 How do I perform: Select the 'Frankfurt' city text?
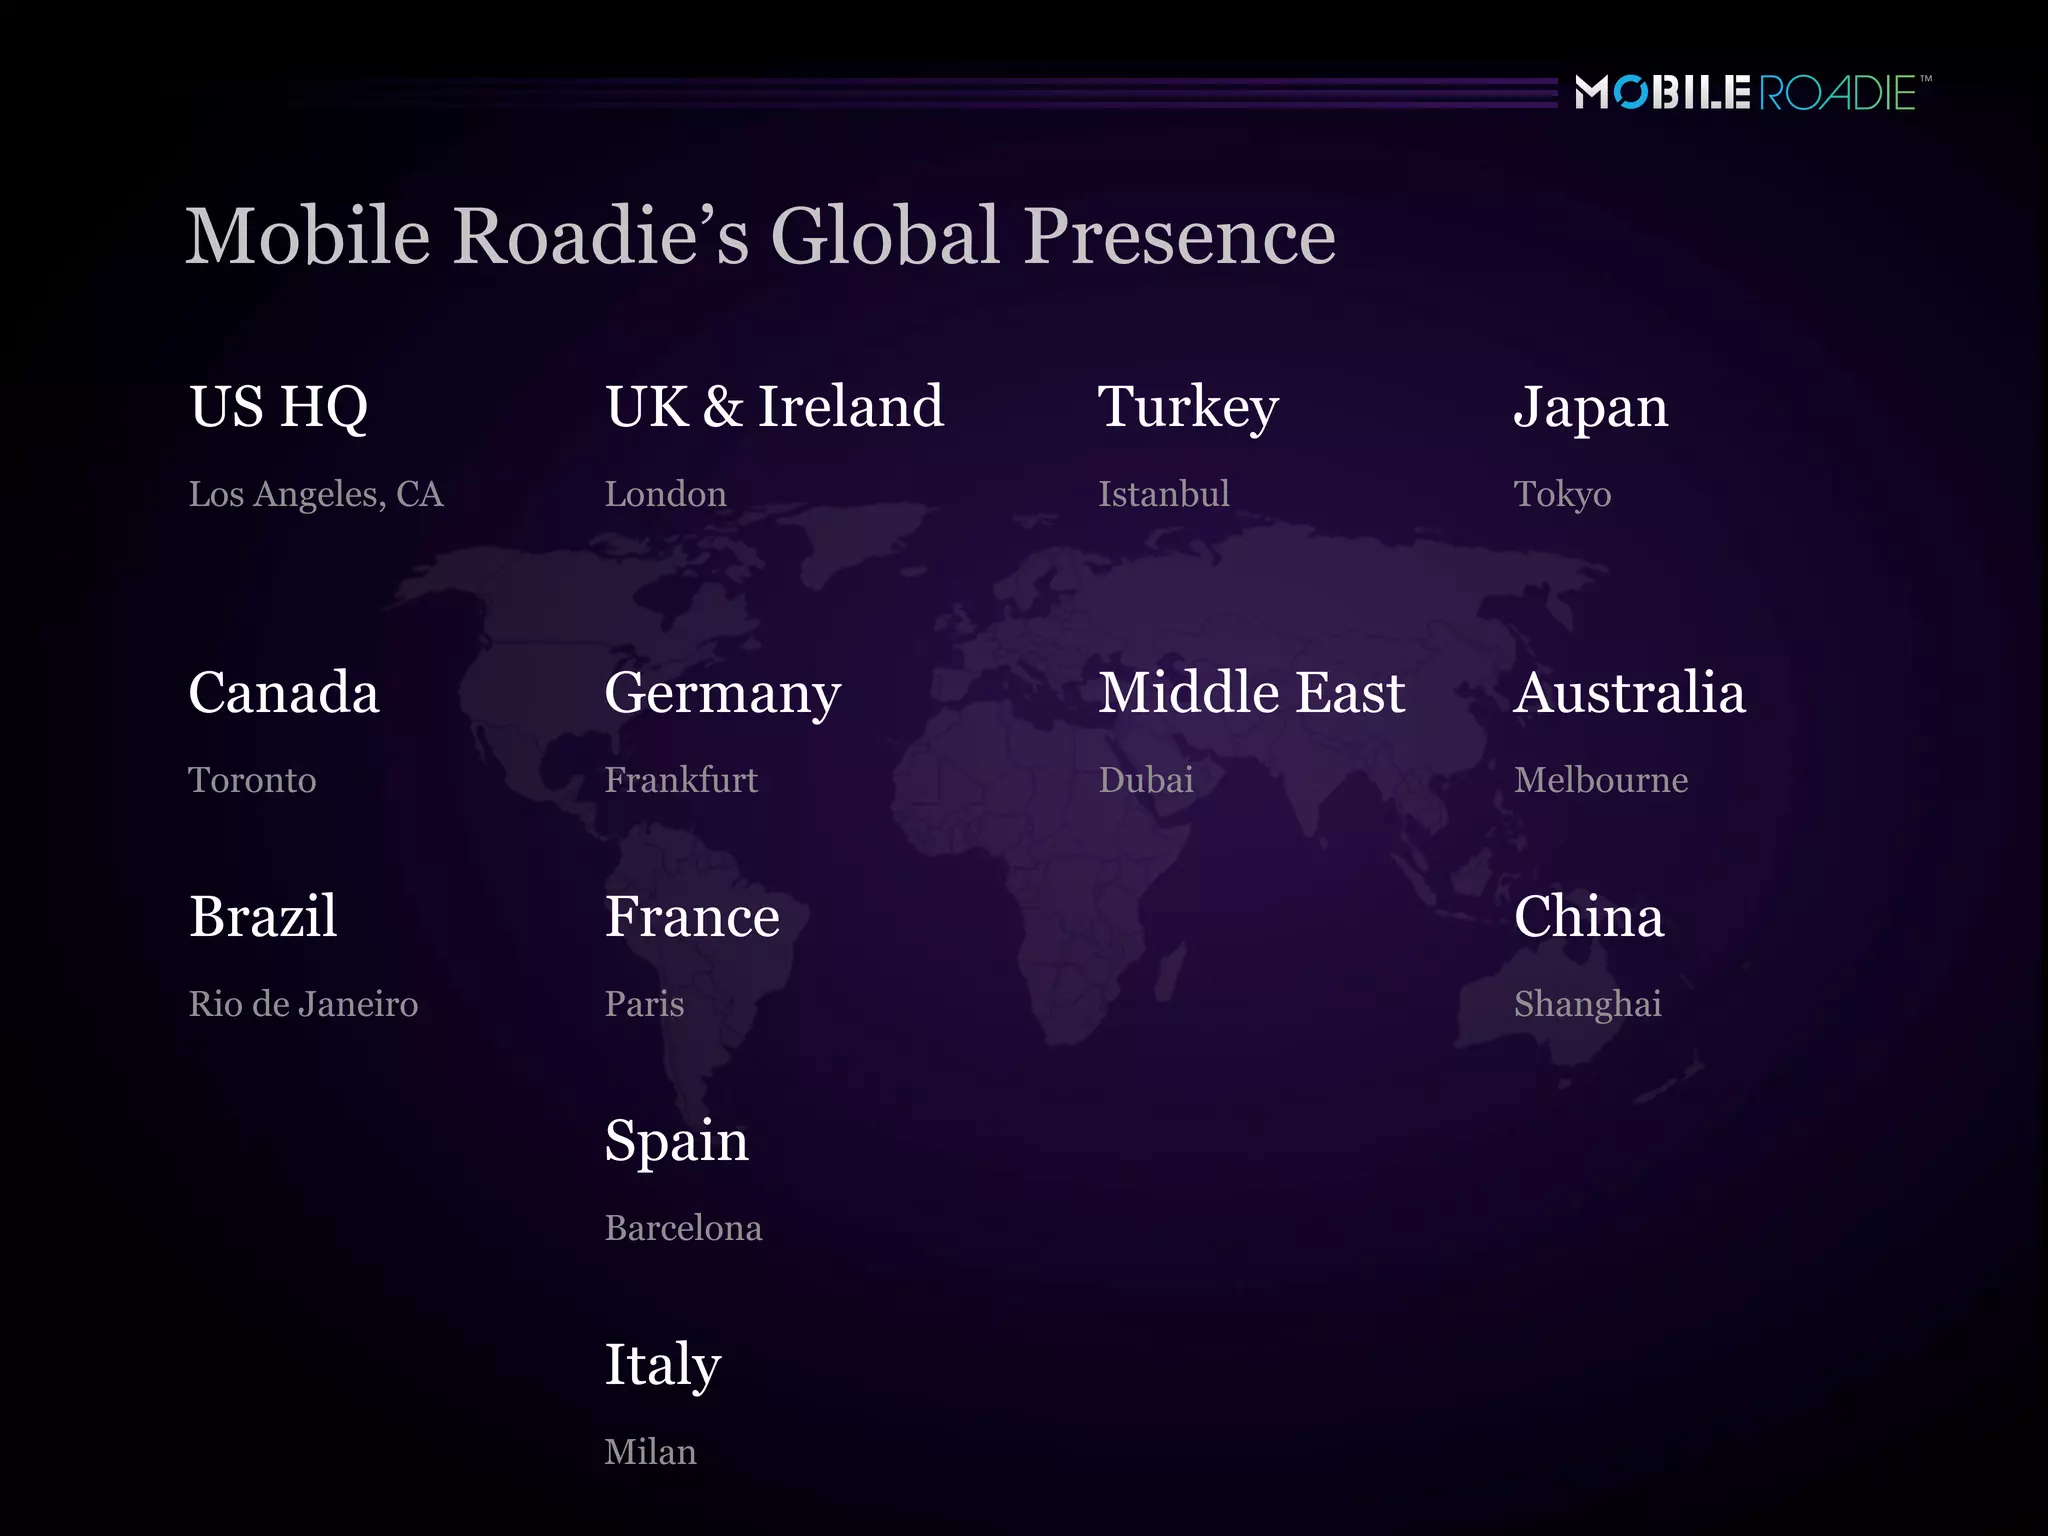pos(681,780)
